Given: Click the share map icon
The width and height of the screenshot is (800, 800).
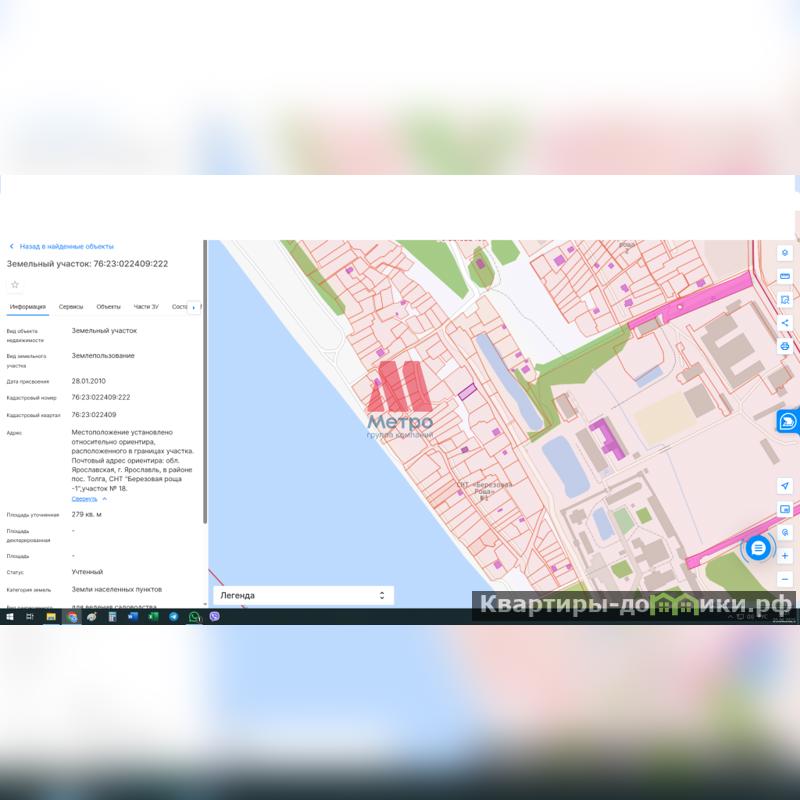Looking at the screenshot, I should click(785, 322).
